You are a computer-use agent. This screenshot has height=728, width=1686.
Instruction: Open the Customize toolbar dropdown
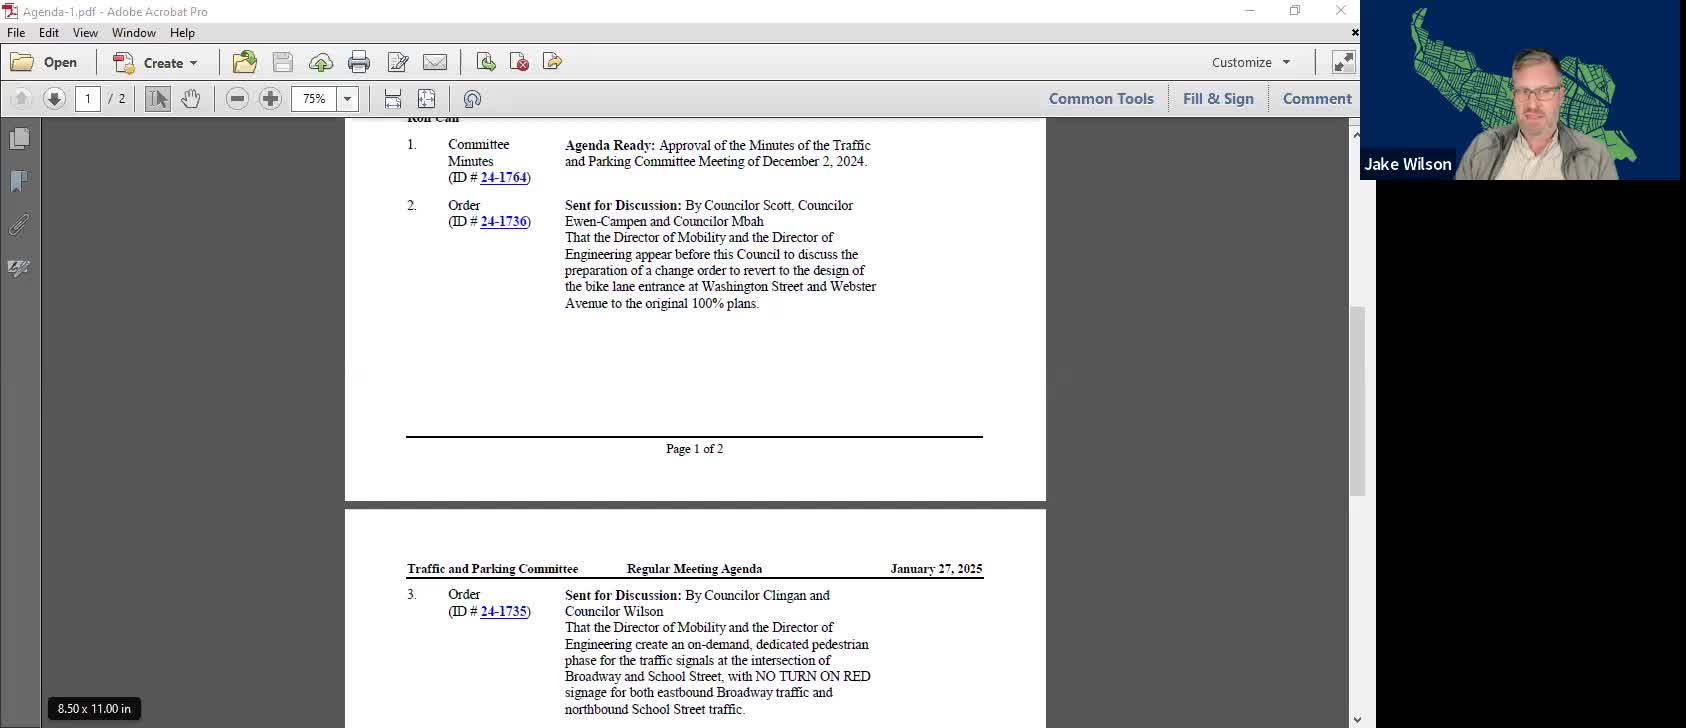[1251, 62]
